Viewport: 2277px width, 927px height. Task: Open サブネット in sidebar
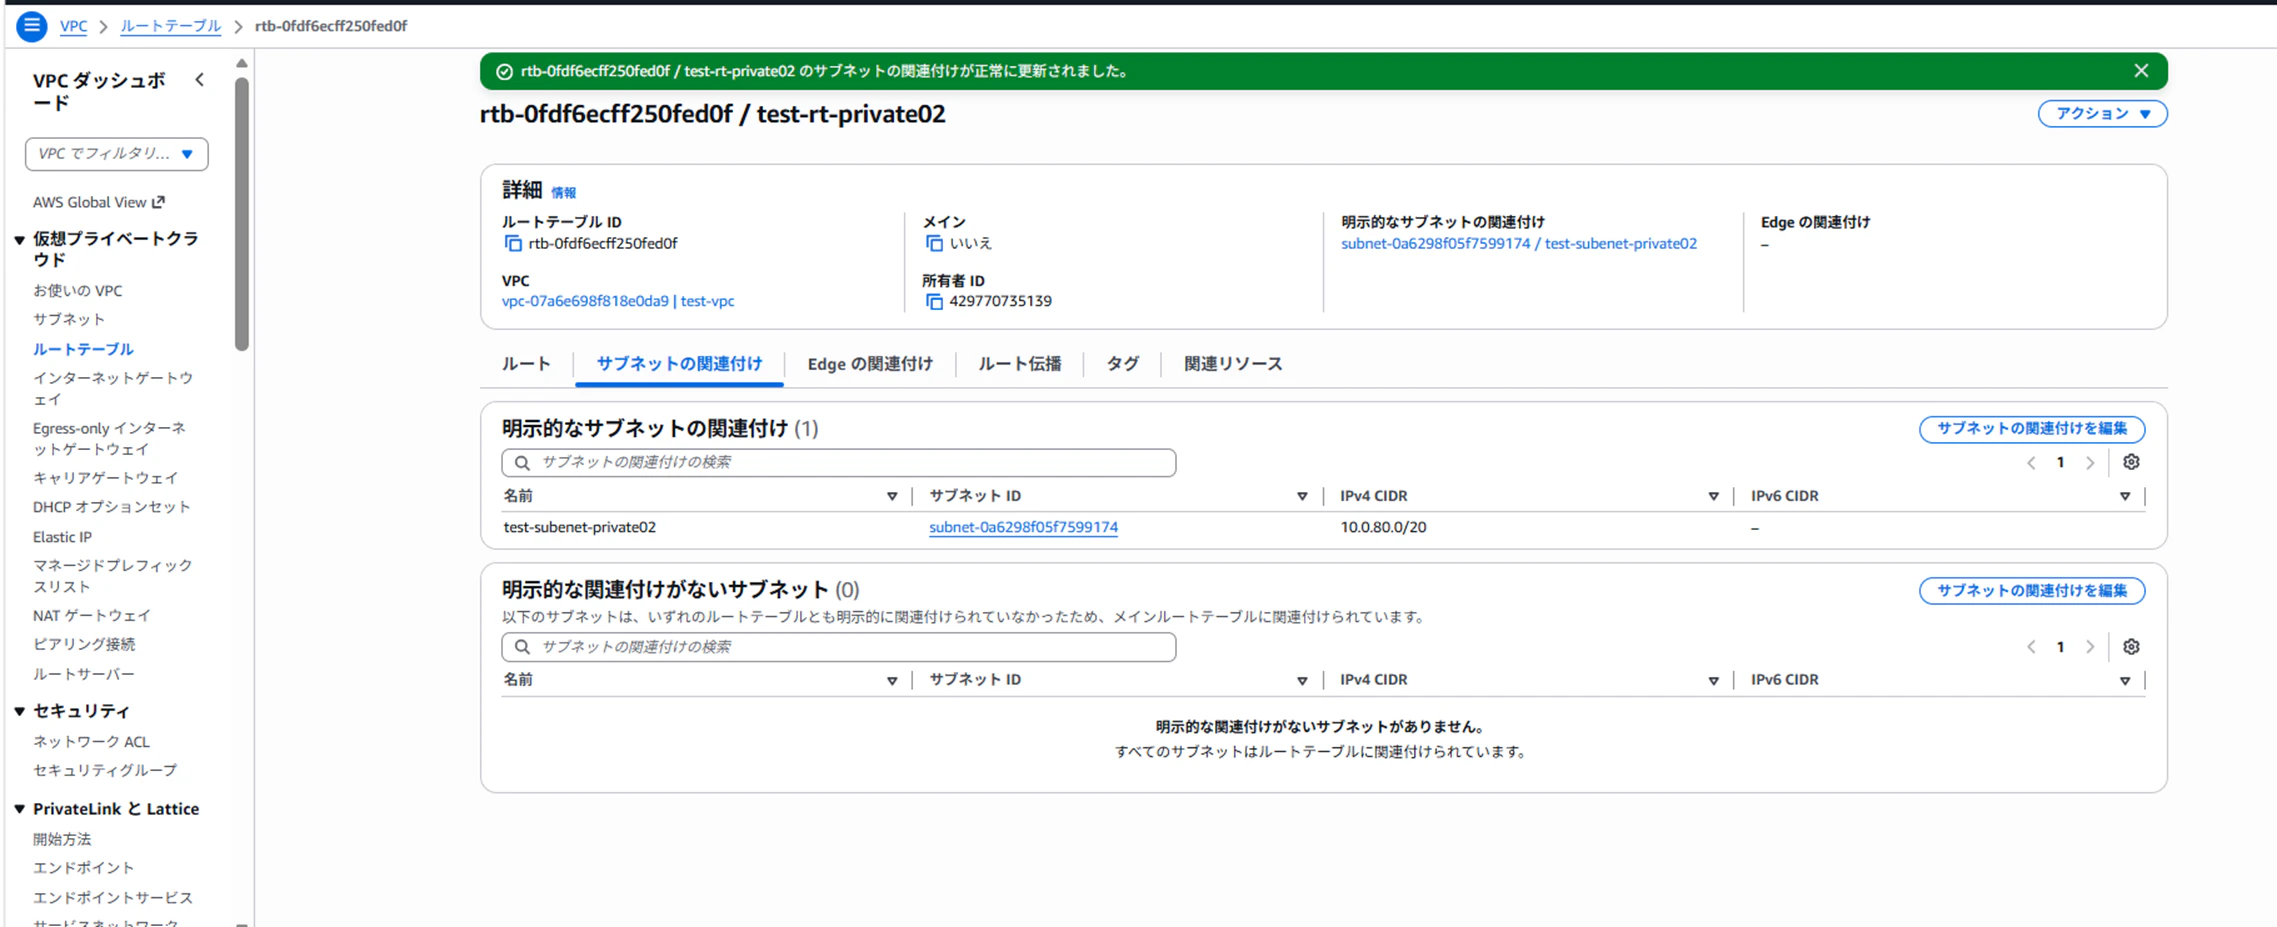point(69,320)
